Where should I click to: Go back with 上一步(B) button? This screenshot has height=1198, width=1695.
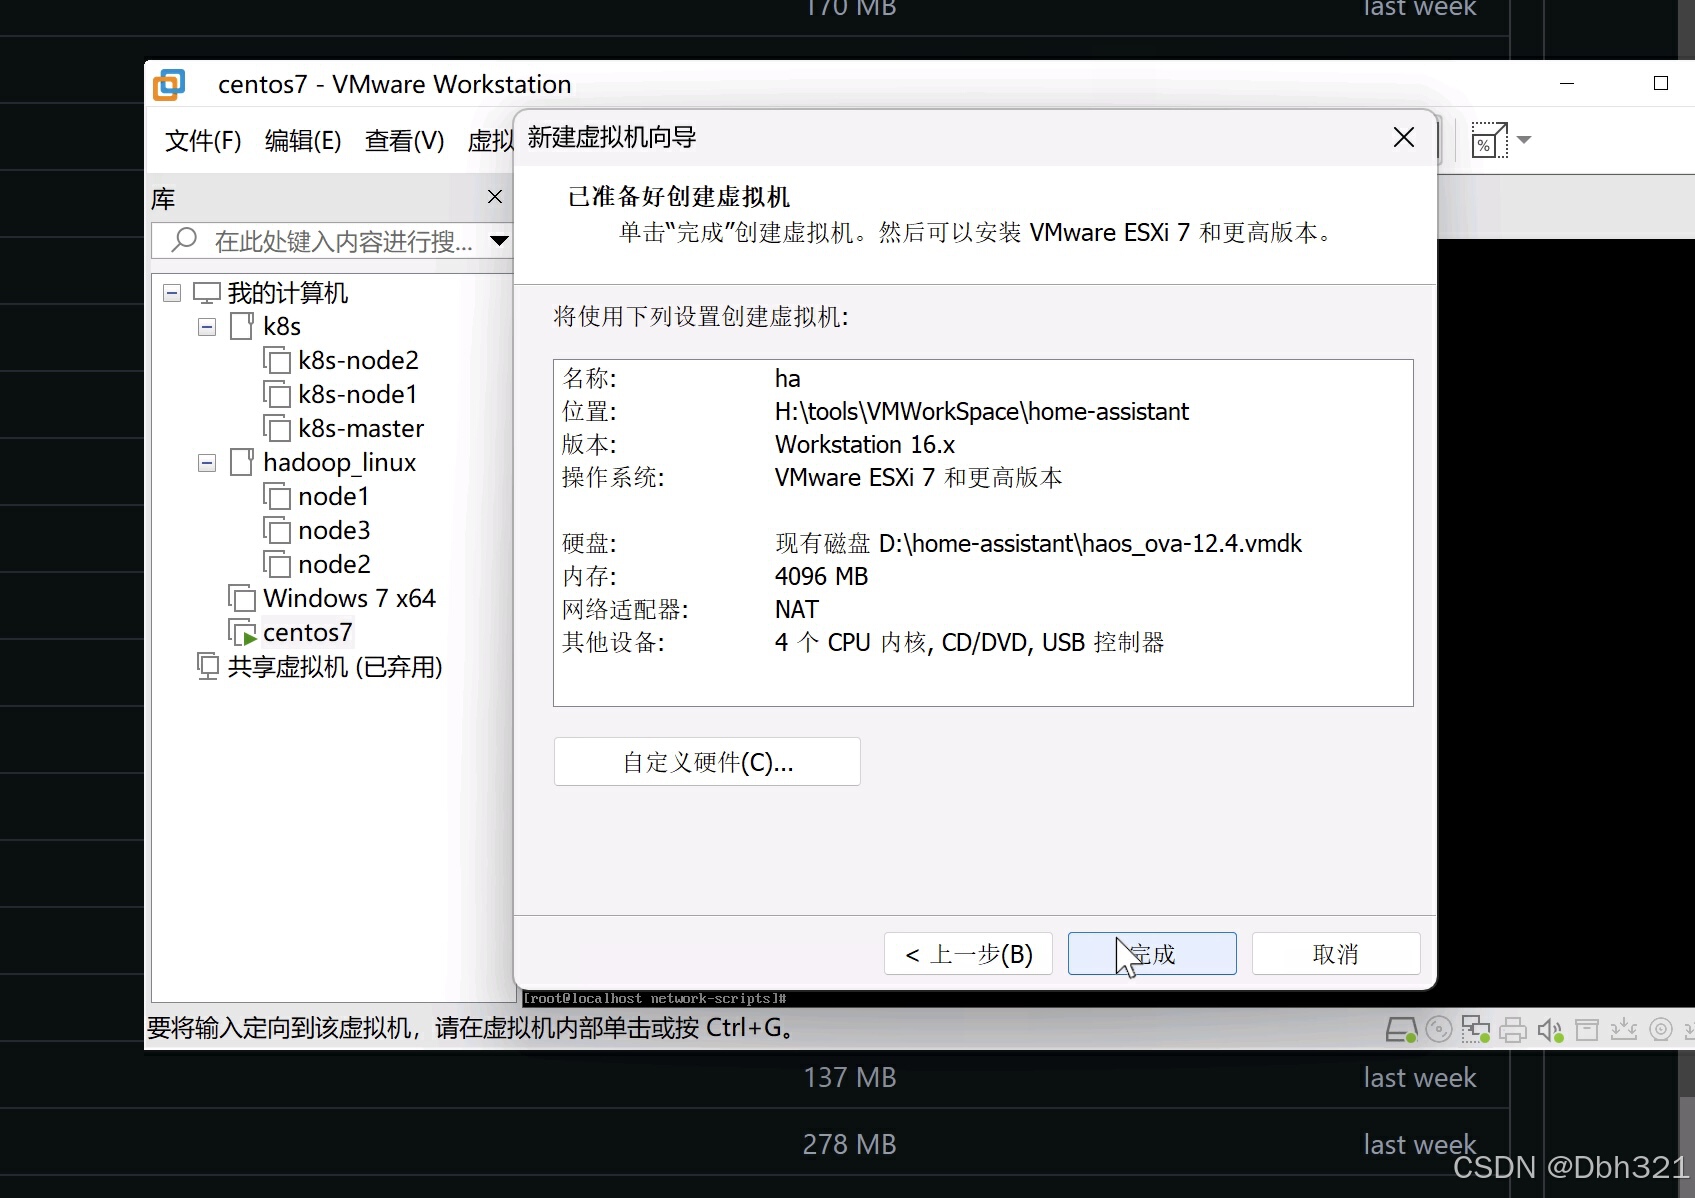pyautogui.click(x=969, y=954)
